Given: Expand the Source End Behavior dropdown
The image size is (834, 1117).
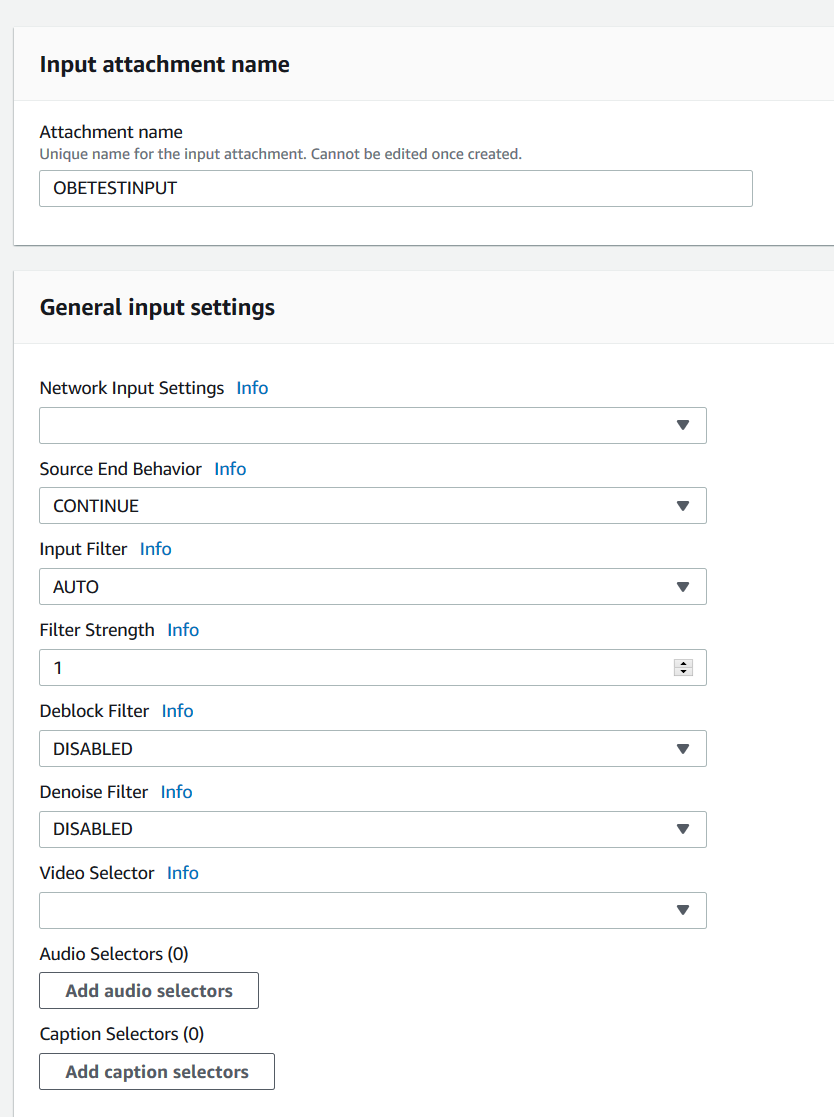Looking at the screenshot, I should coord(372,506).
